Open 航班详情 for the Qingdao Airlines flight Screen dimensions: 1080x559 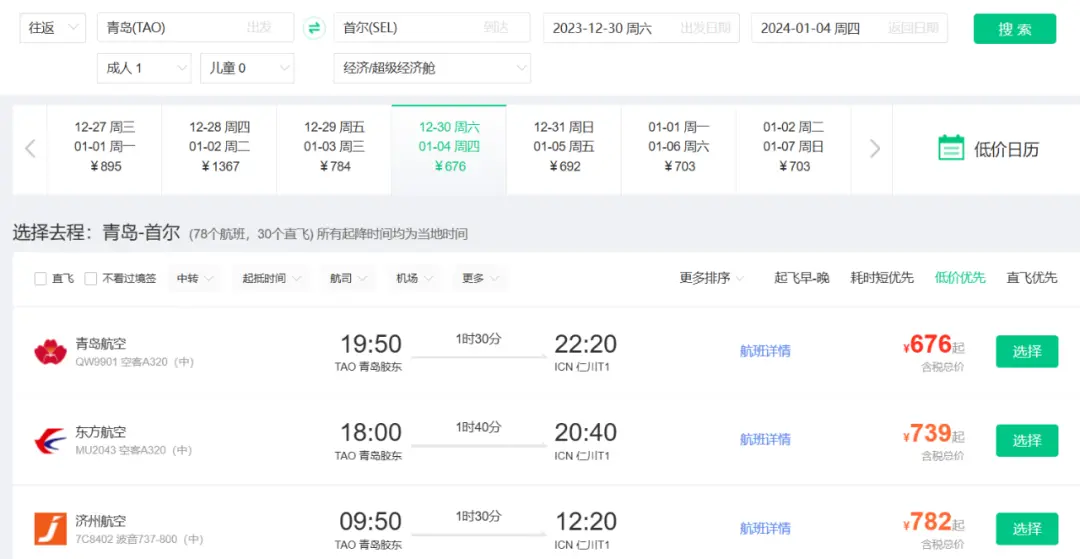[x=765, y=351]
